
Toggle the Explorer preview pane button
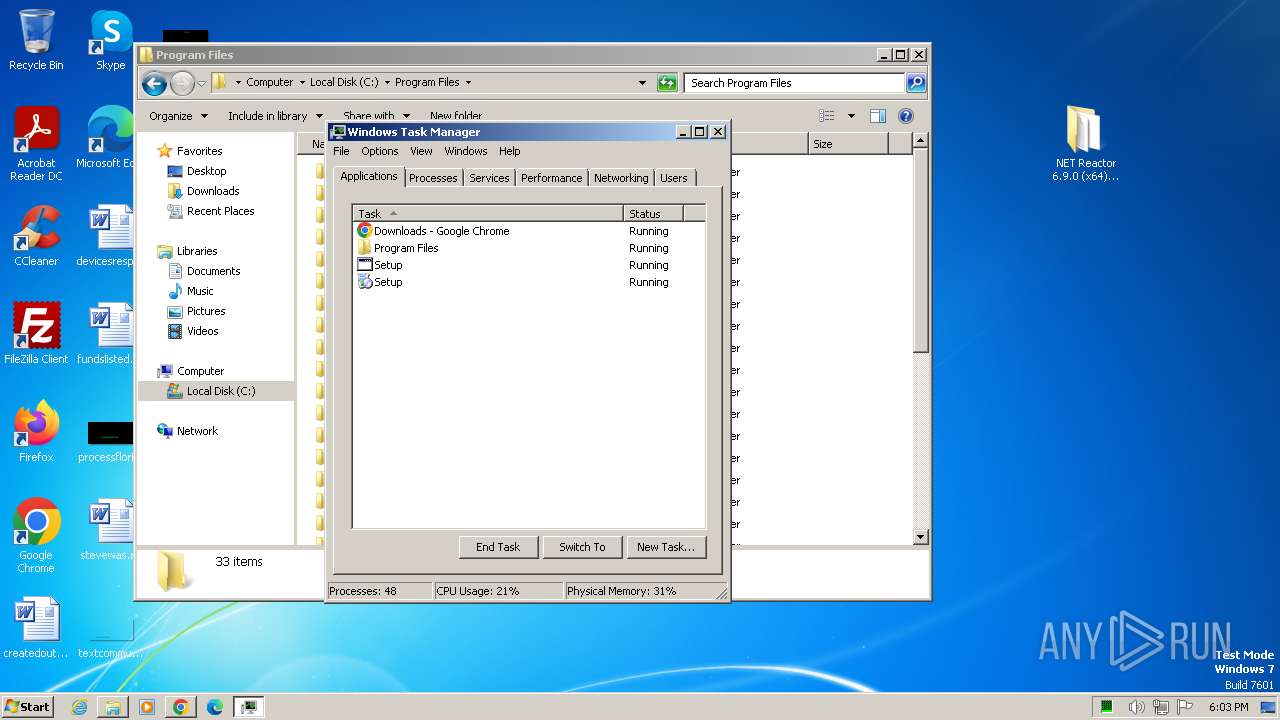878,116
